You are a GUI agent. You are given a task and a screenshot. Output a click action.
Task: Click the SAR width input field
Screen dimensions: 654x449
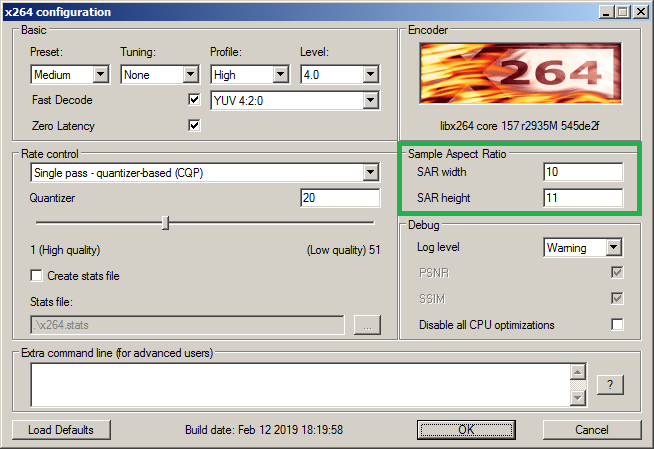583,172
